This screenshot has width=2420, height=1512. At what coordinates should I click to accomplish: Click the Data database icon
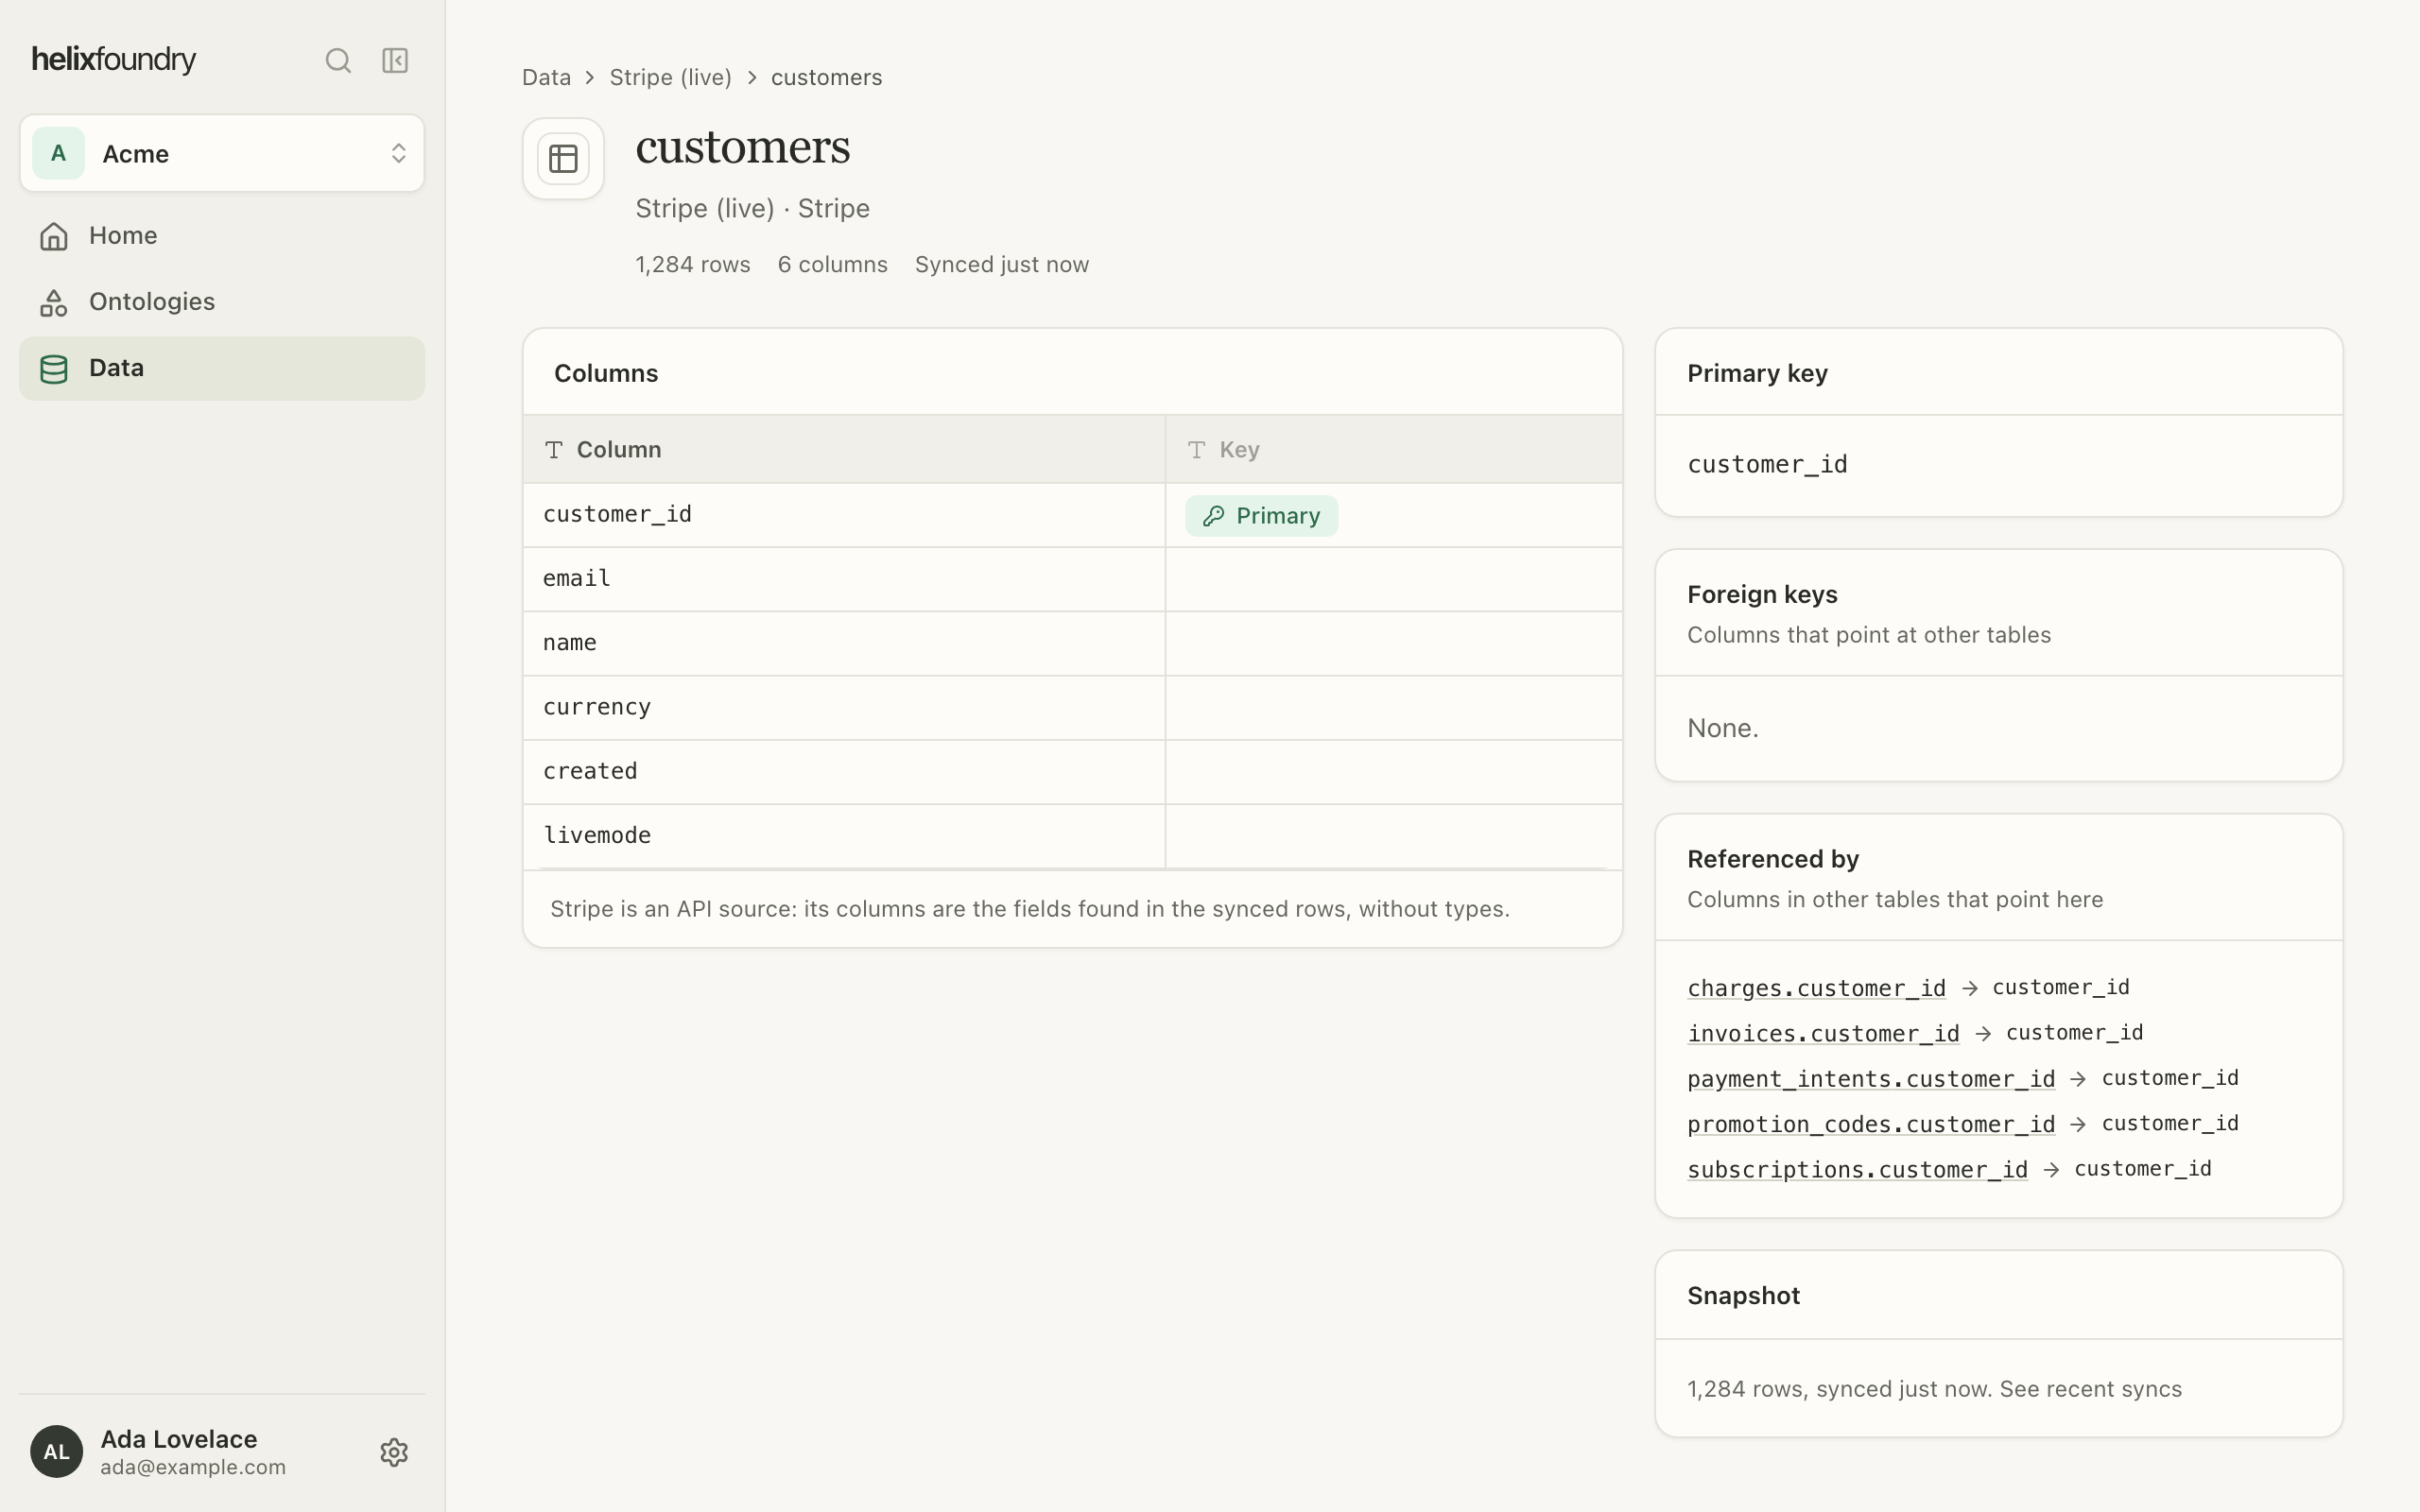54,368
